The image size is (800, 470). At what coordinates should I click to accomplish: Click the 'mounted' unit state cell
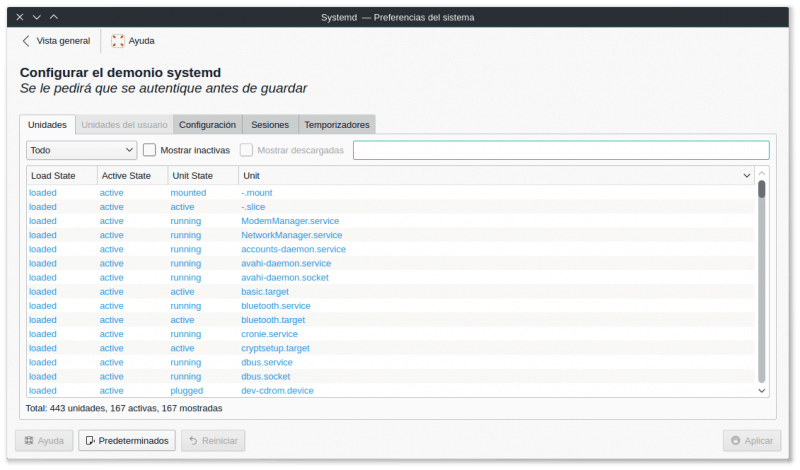(x=188, y=193)
